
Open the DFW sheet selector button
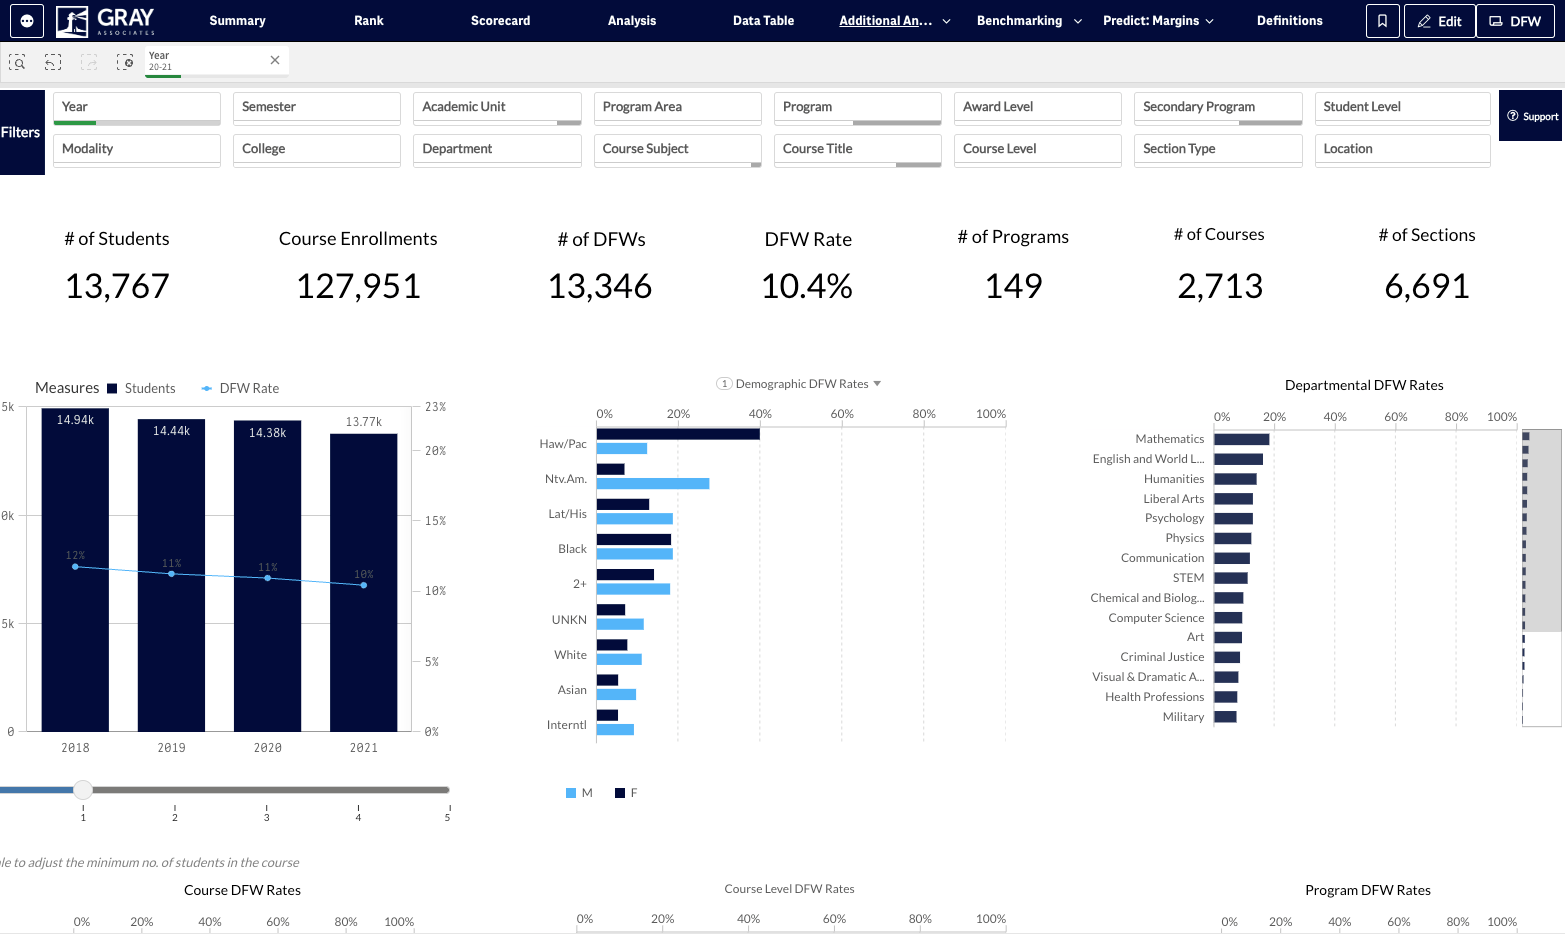[1515, 21]
